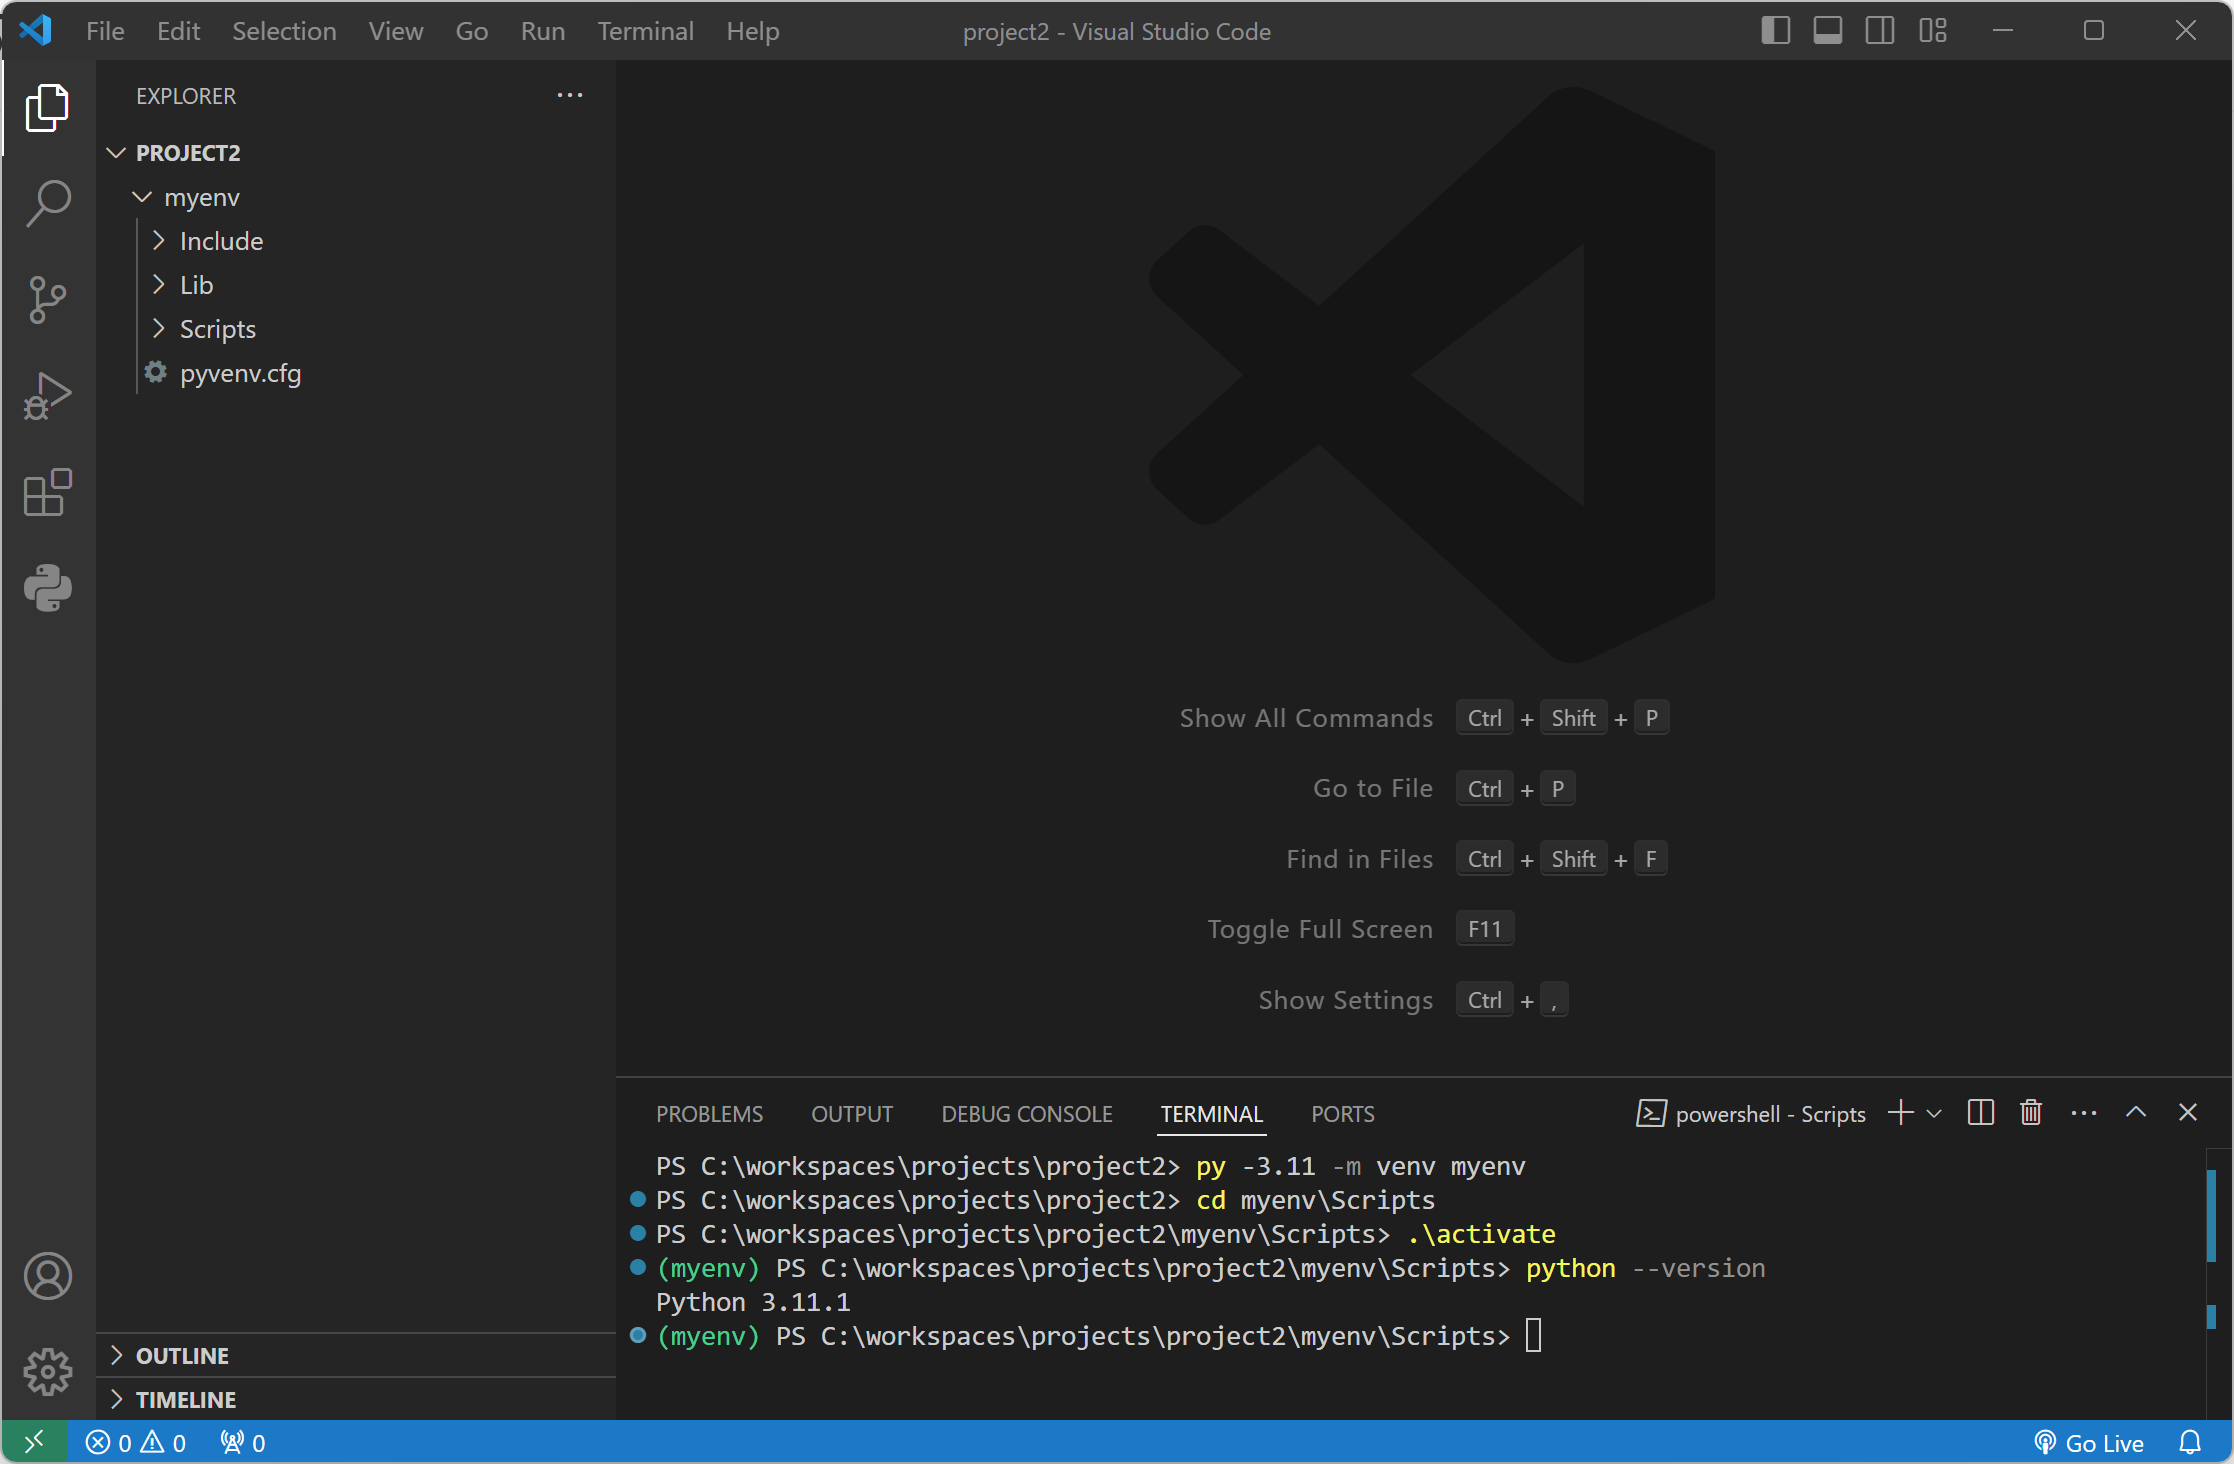Image resolution: width=2234 pixels, height=1464 pixels.
Task: Open the Python extension sidebar view
Action: (47, 588)
